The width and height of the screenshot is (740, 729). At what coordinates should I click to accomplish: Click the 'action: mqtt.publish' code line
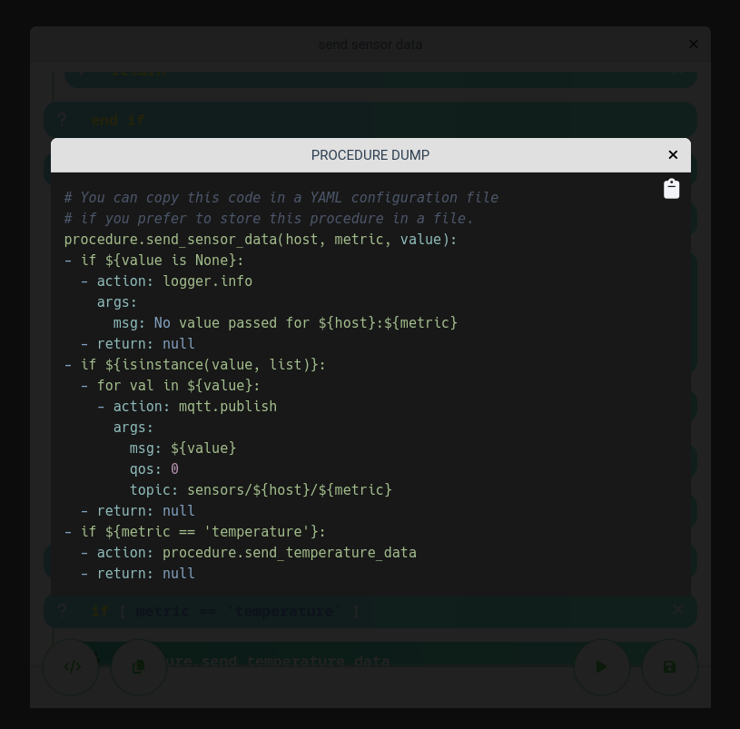click(194, 406)
